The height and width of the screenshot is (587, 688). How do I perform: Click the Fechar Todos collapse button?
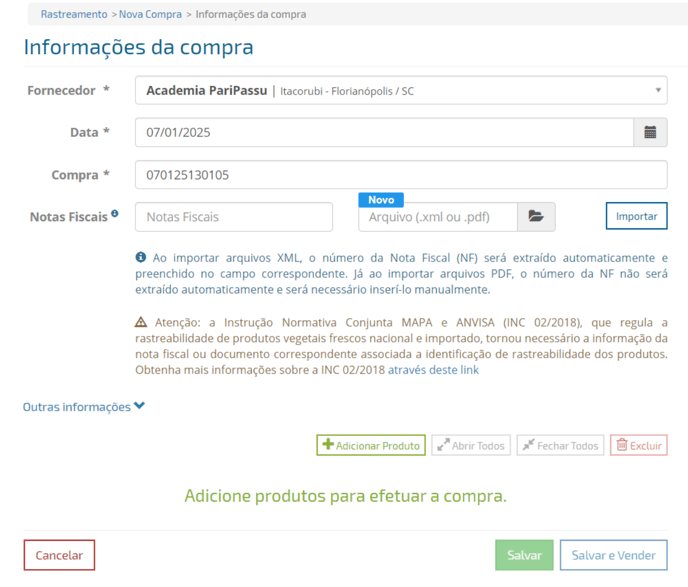coord(560,445)
